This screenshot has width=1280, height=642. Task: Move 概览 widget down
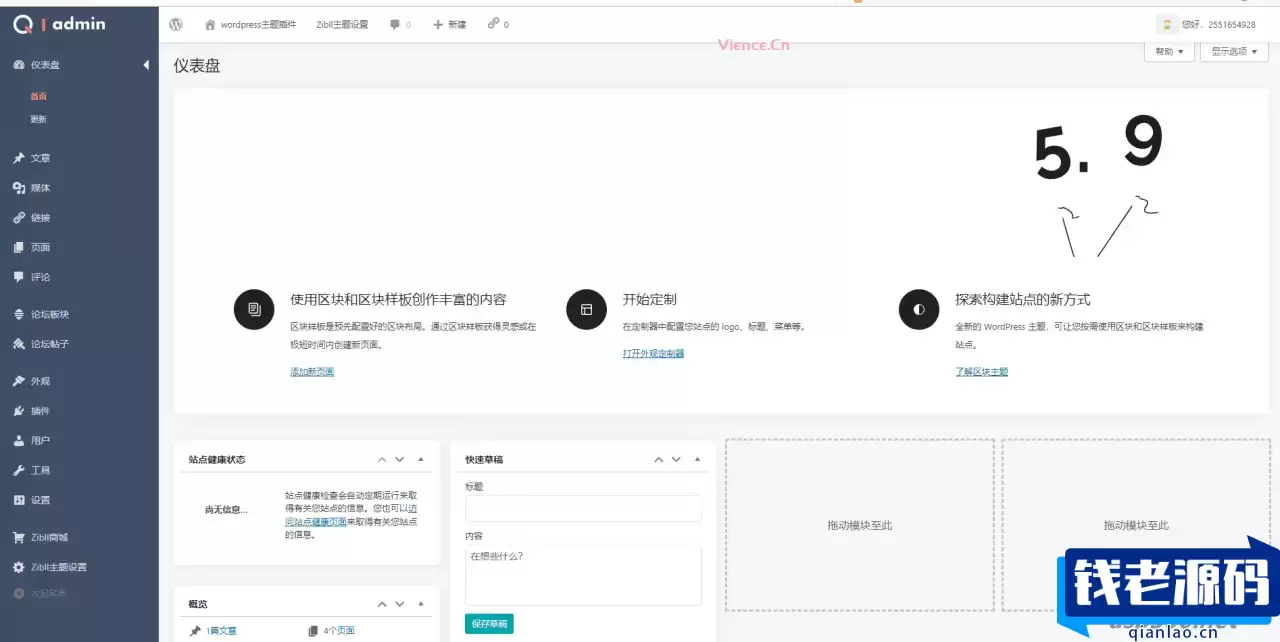point(400,604)
